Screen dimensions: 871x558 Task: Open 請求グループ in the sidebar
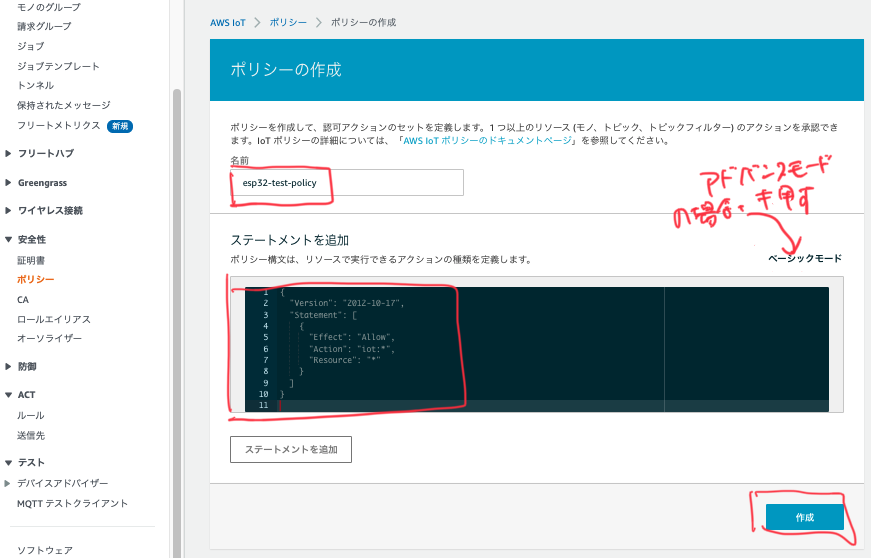tap(44, 26)
